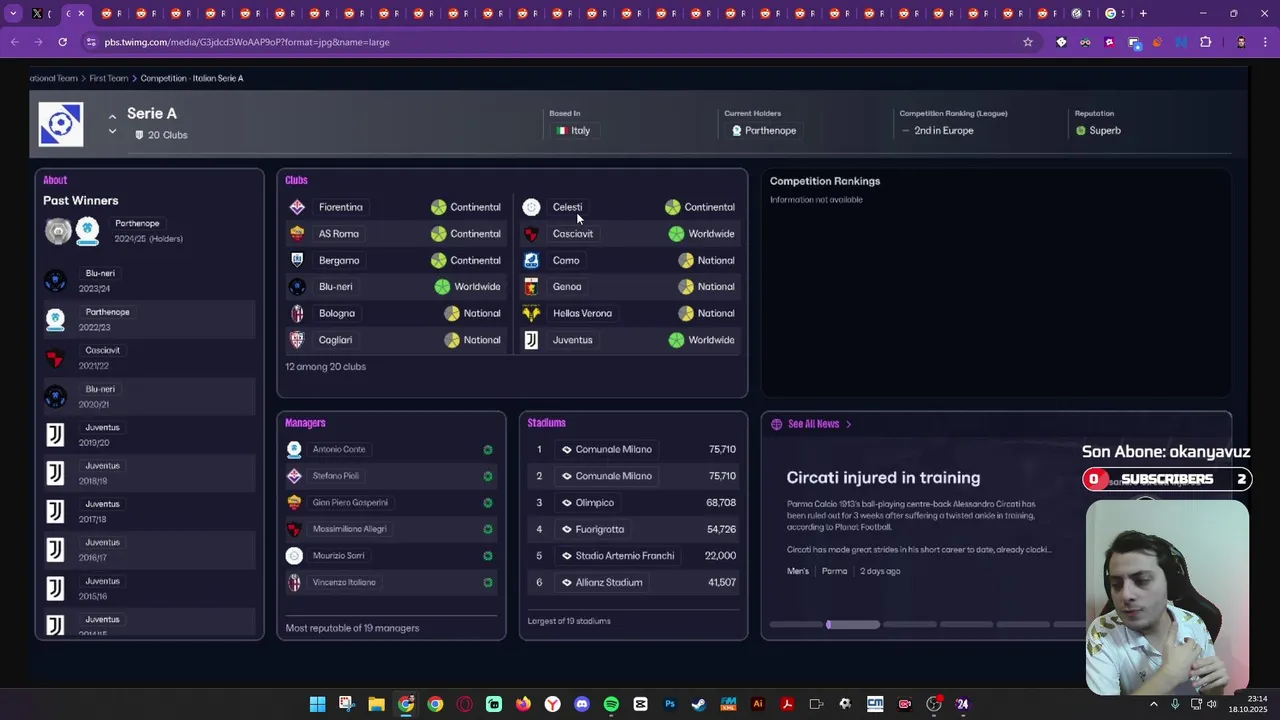Screen dimensions: 1280x720
Task: Click the globe icon beside See All News
Action: pos(776,424)
